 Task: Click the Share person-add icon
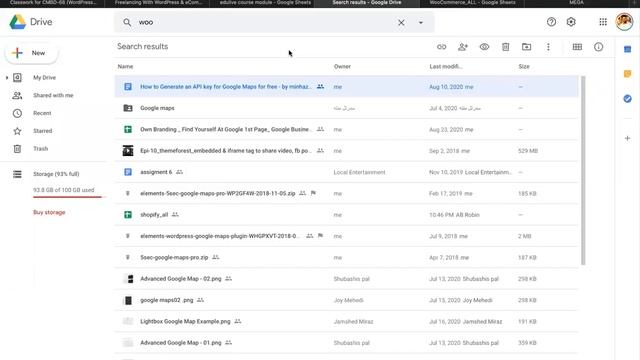point(463,47)
